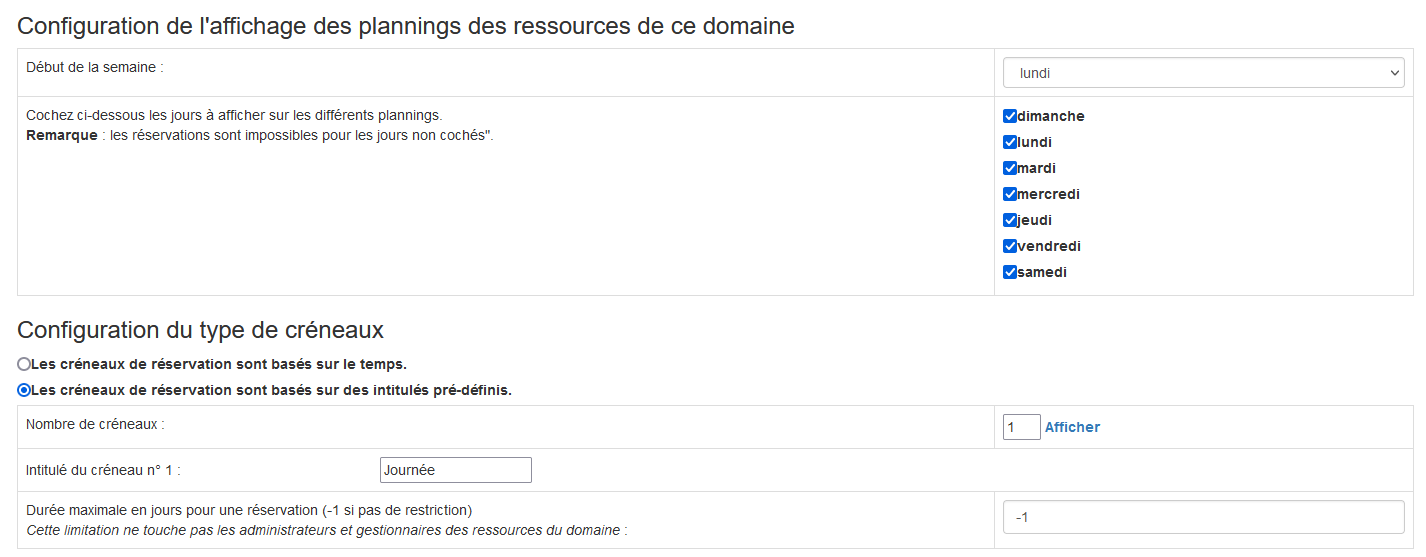Click the 'basés sur le temps' label
Screen dimensions: 1426x557
coord(219,364)
